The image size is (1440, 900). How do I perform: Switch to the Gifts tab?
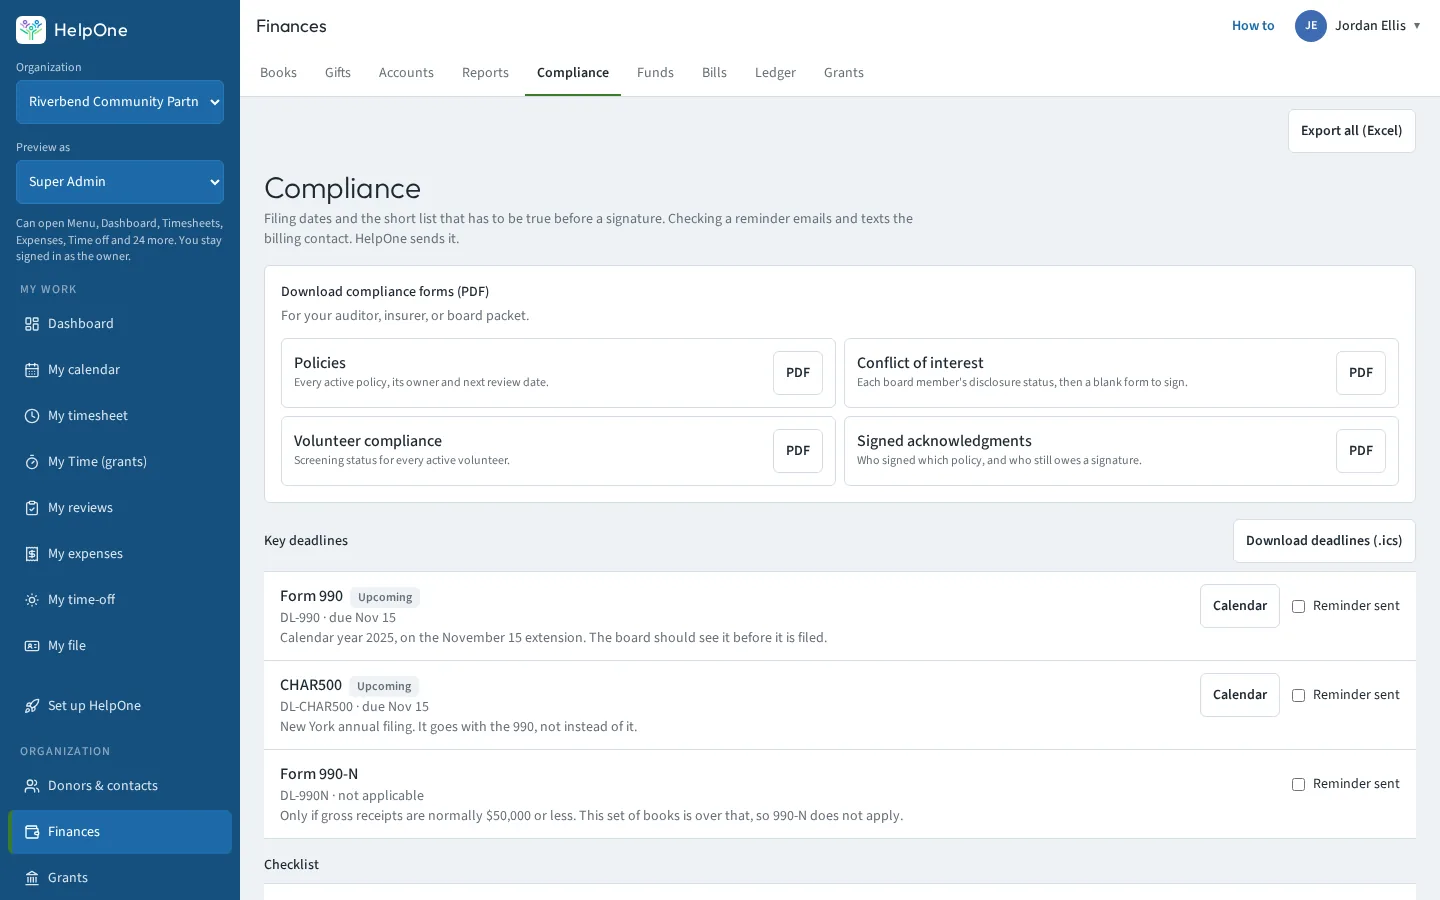pos(338,73)
